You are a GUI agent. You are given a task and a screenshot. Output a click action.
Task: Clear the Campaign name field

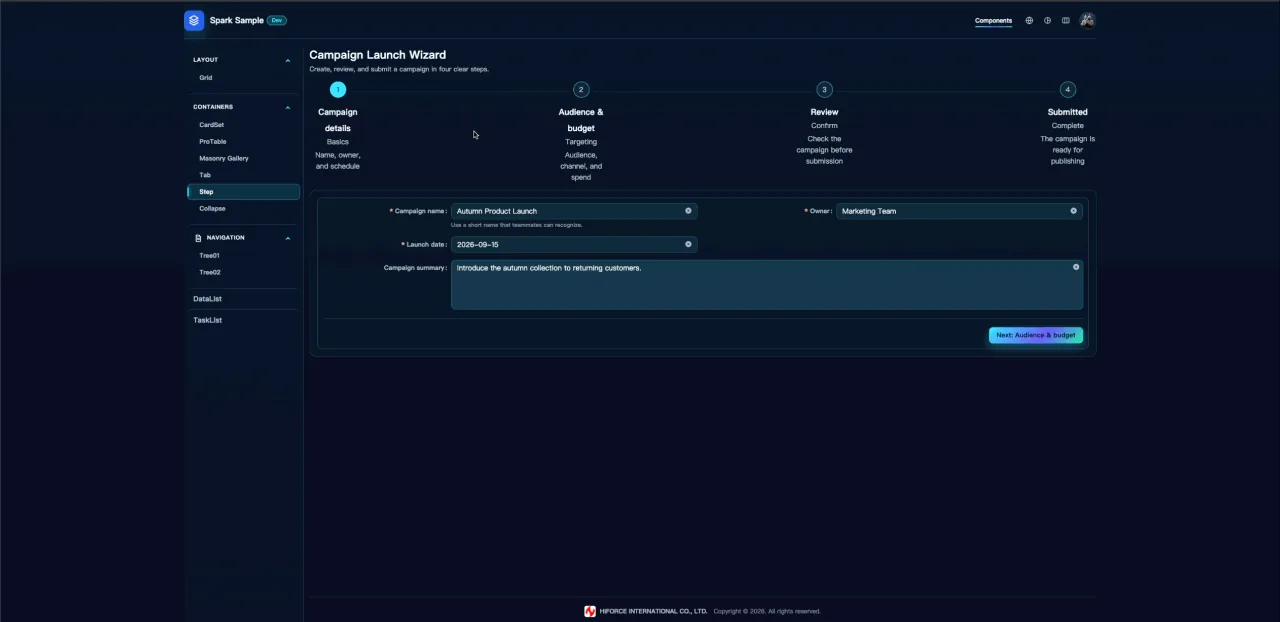[688, 211]
